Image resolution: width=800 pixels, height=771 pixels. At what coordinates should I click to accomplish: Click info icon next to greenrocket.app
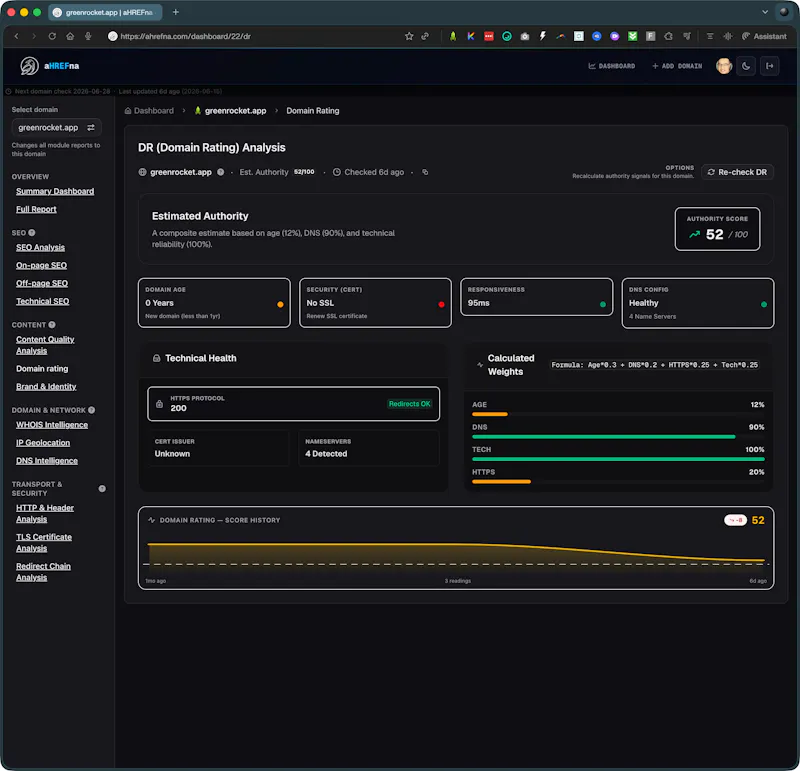(220, 172)
